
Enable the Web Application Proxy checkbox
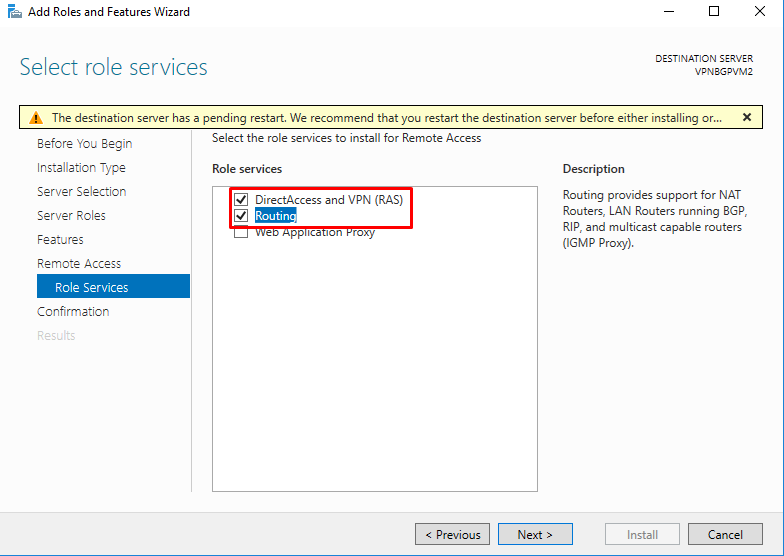coord(241,233)
